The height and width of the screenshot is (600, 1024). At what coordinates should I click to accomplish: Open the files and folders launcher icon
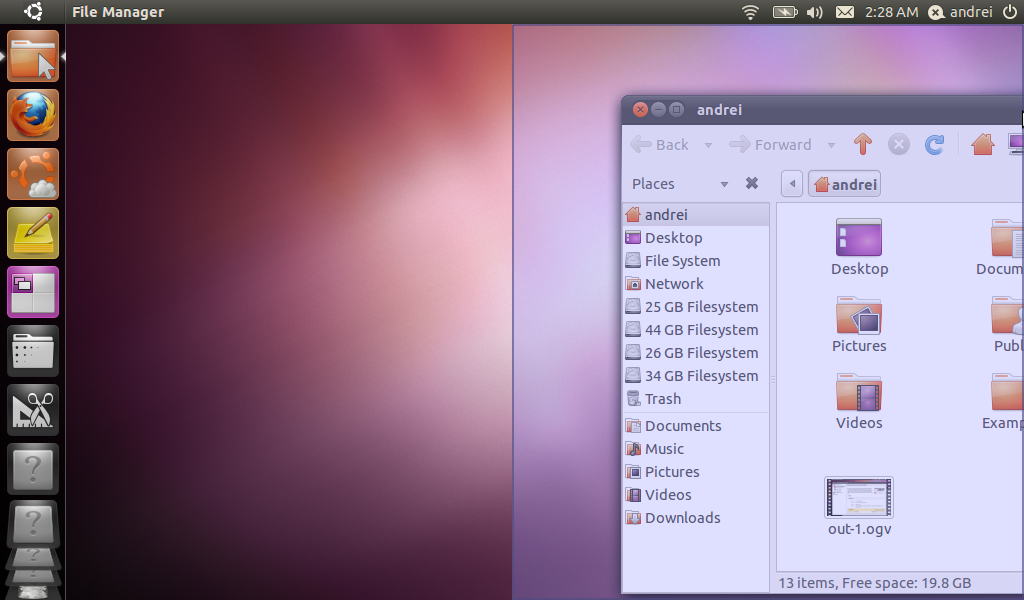[33, 351]
